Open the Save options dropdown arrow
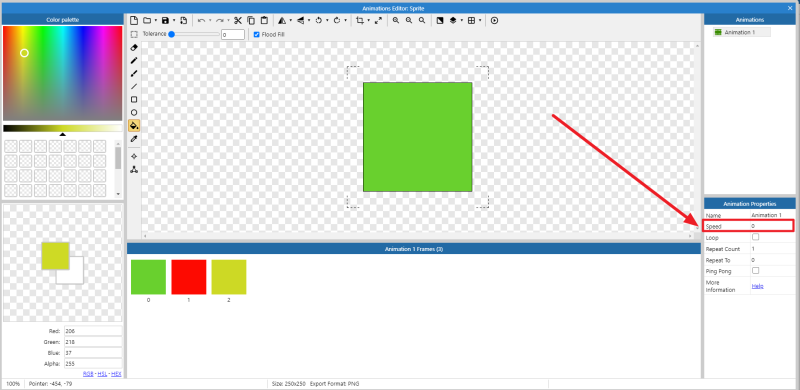The height and width of the screenshot is (390, 800). click(173, 20)
